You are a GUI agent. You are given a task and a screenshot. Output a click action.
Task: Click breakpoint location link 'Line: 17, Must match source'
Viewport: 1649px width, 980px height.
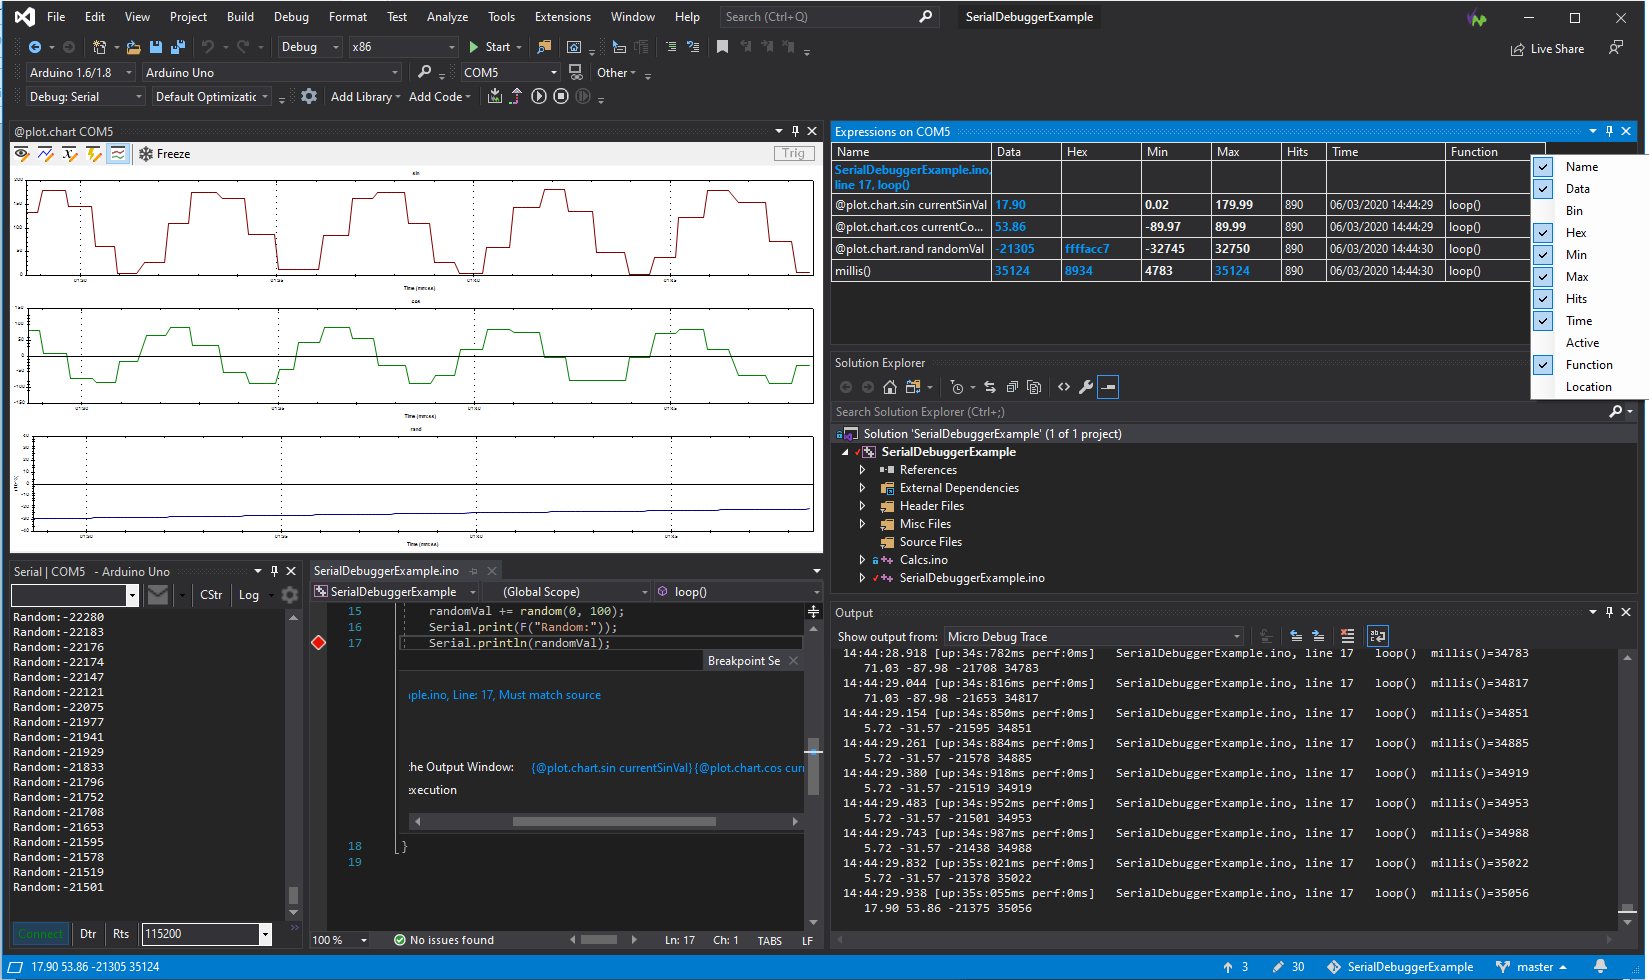pyautogui.click(x=526, y=695)
